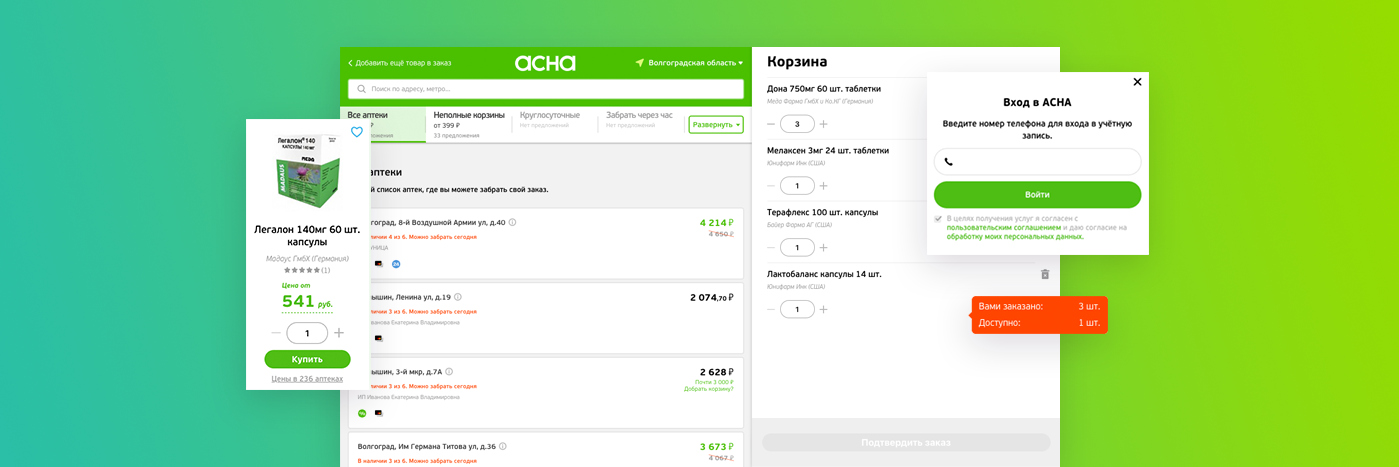
Task: Select the Все аптеки tab
Action: pyautogui.click(x=383, y=124)
